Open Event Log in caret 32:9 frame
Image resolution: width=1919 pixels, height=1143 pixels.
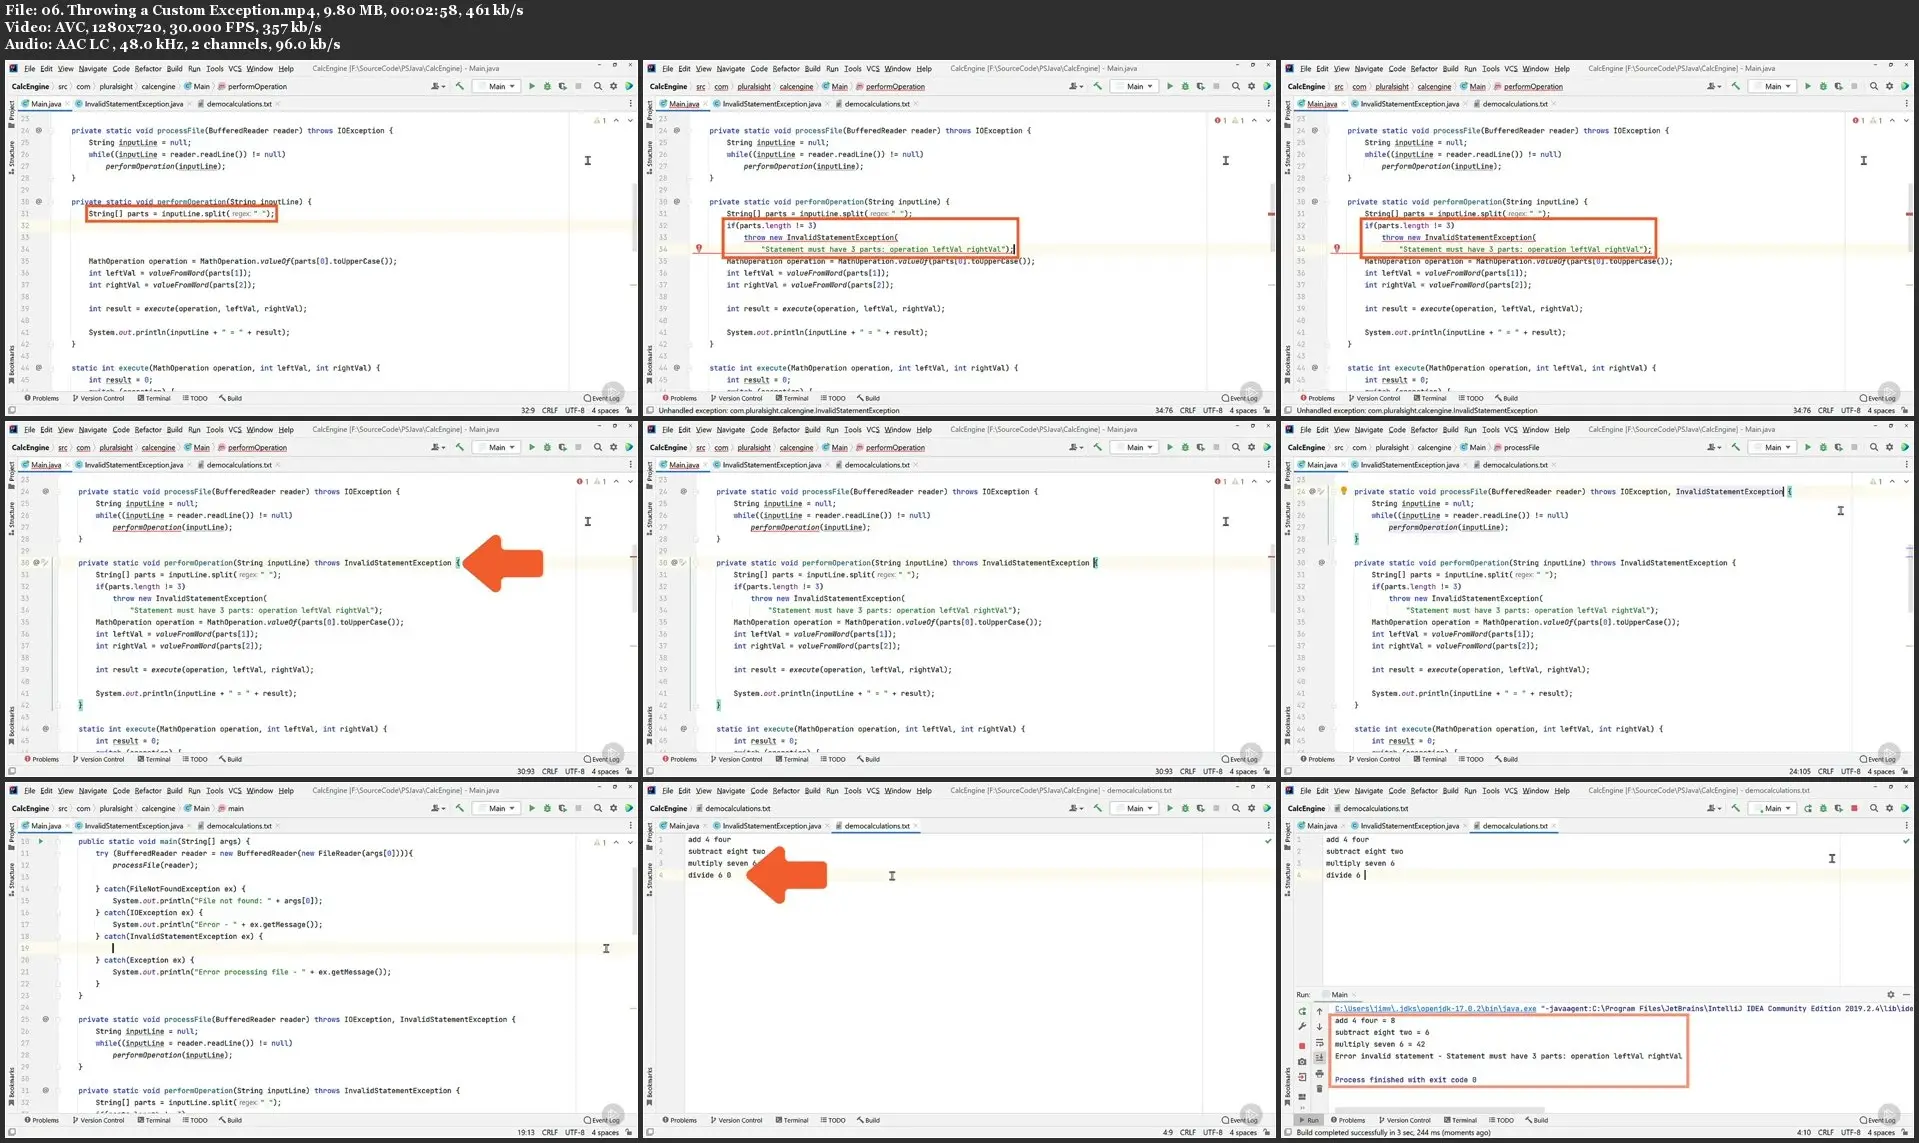(602, 398)
